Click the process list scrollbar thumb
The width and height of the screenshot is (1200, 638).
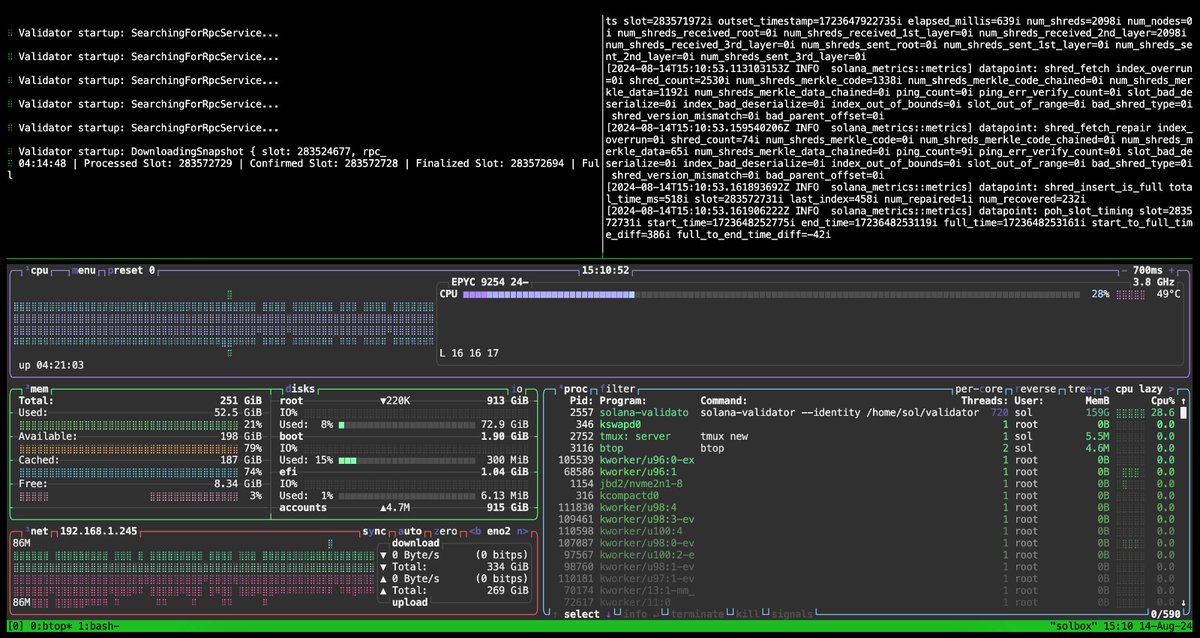coord(1181,412)
